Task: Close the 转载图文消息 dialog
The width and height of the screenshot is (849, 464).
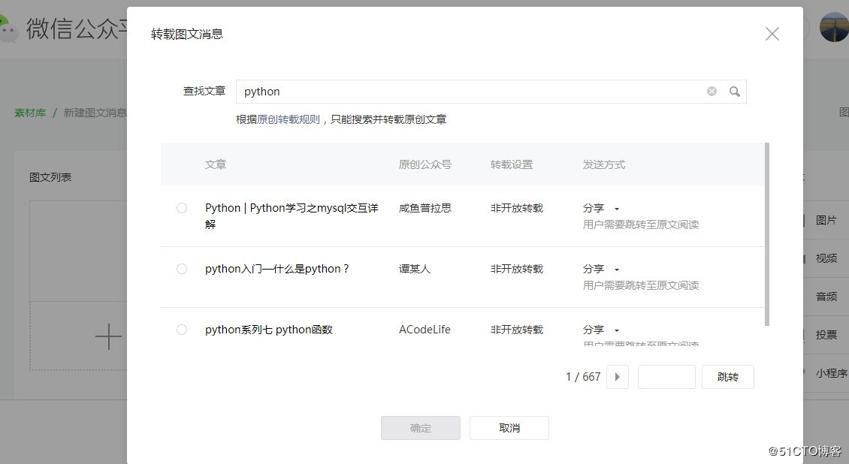Action: [x=772, y=34]
